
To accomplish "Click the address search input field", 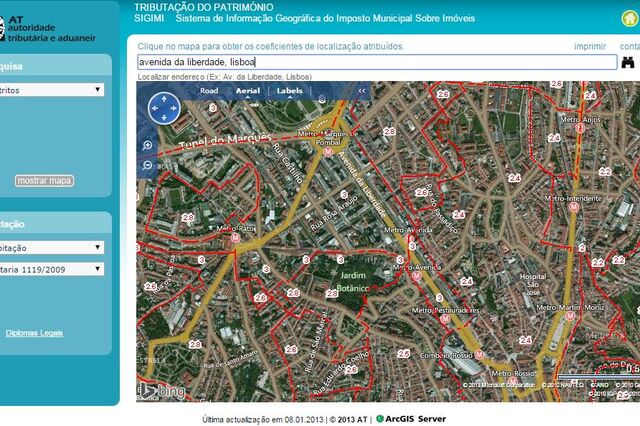I will [377, 62].
